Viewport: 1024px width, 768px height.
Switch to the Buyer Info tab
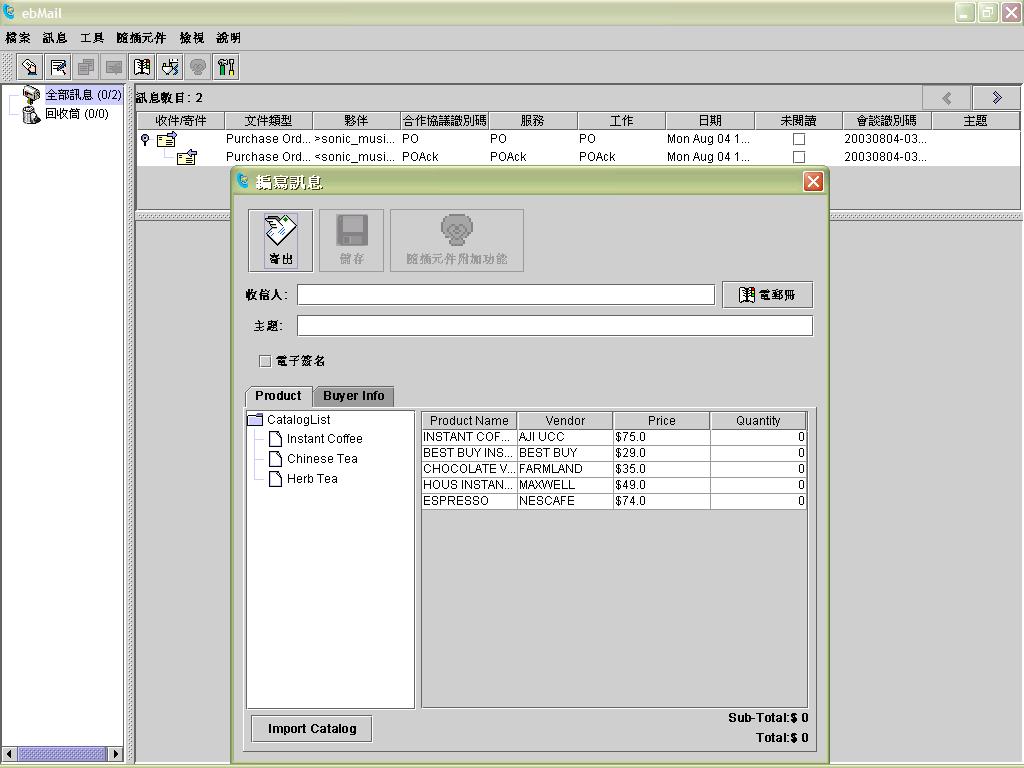tap(353, 396)
